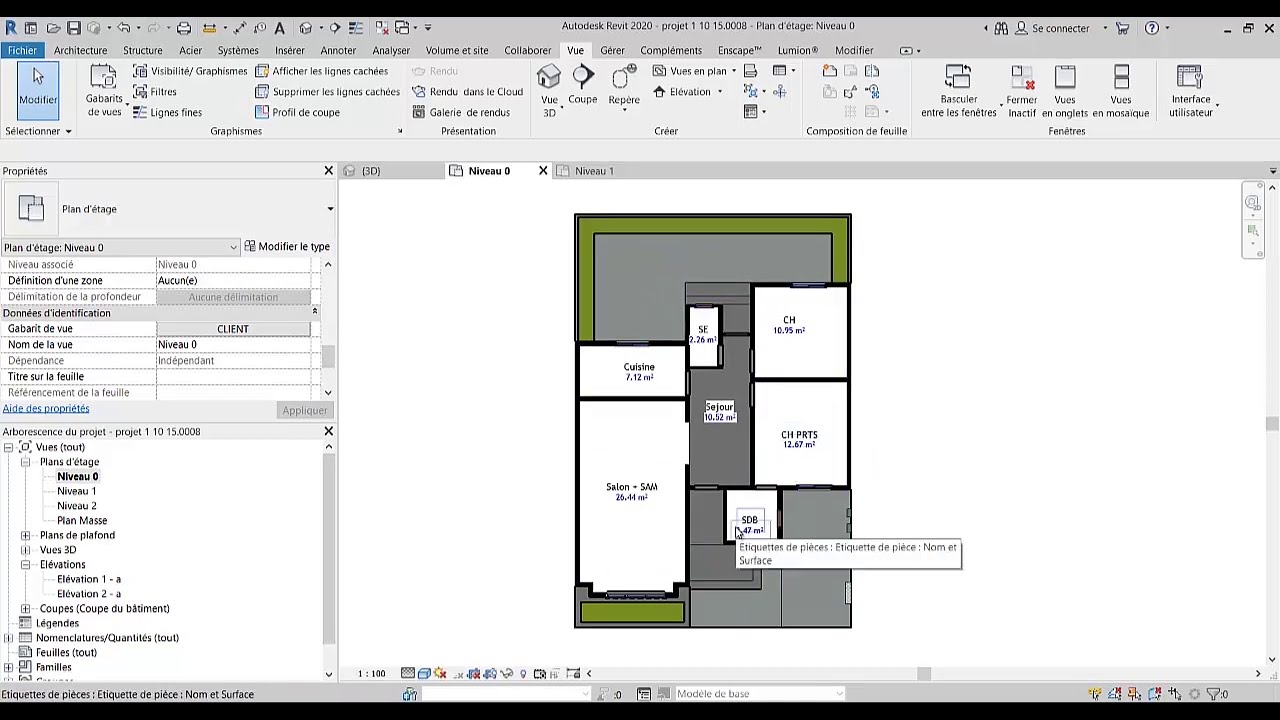
Task: Select Plan Masse in project browser
Action: [x=82, y=520]
